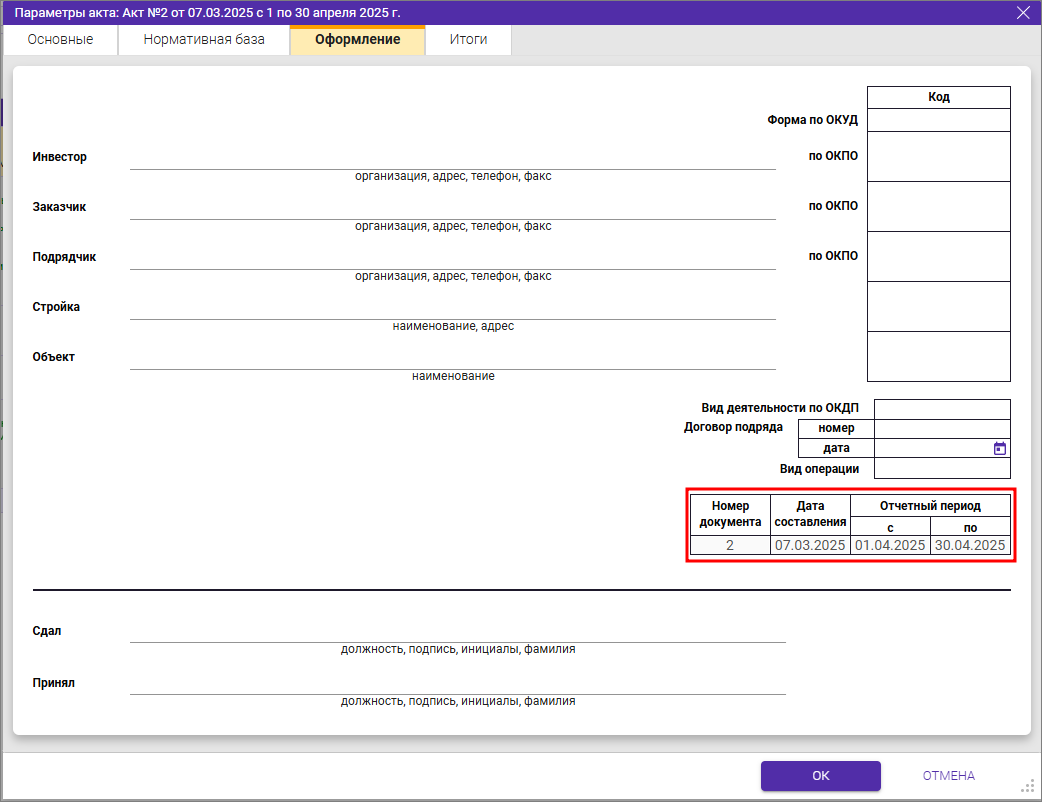Open the Нормативная база tab
This screenshot has height=802, width=1042.
(204, 40)
